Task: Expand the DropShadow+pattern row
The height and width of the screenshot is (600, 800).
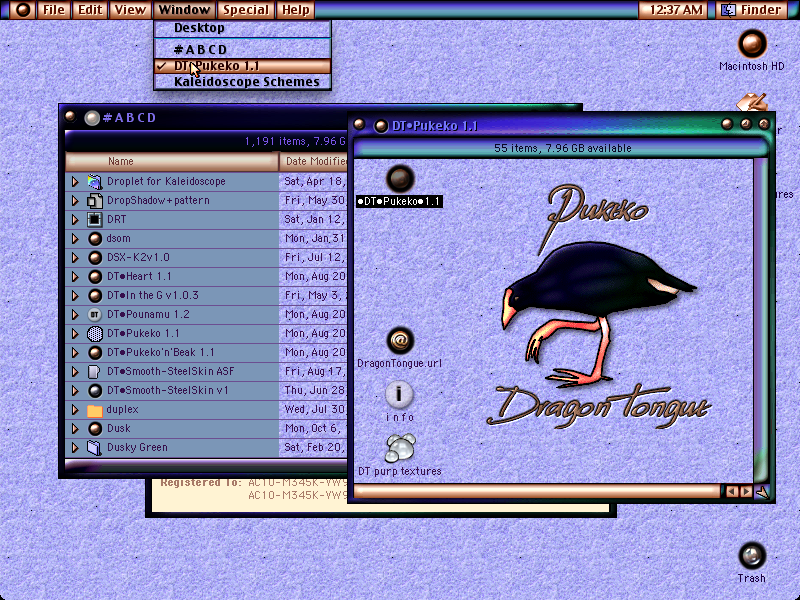Action: pos(75,201)
